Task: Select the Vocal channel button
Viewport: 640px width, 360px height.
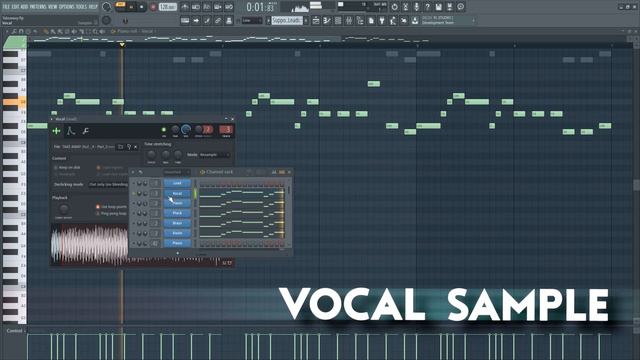Action: click(x=177, y=193)
